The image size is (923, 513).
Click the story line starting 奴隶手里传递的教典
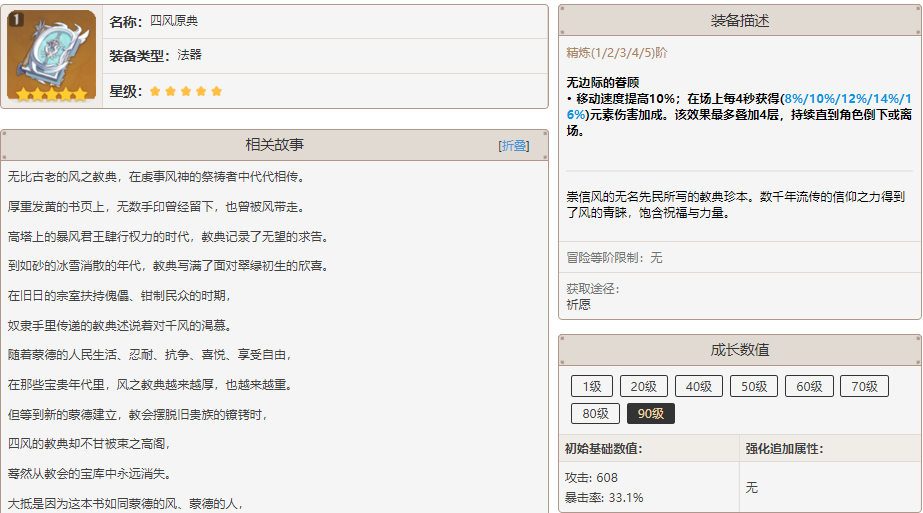pos(120,326)
